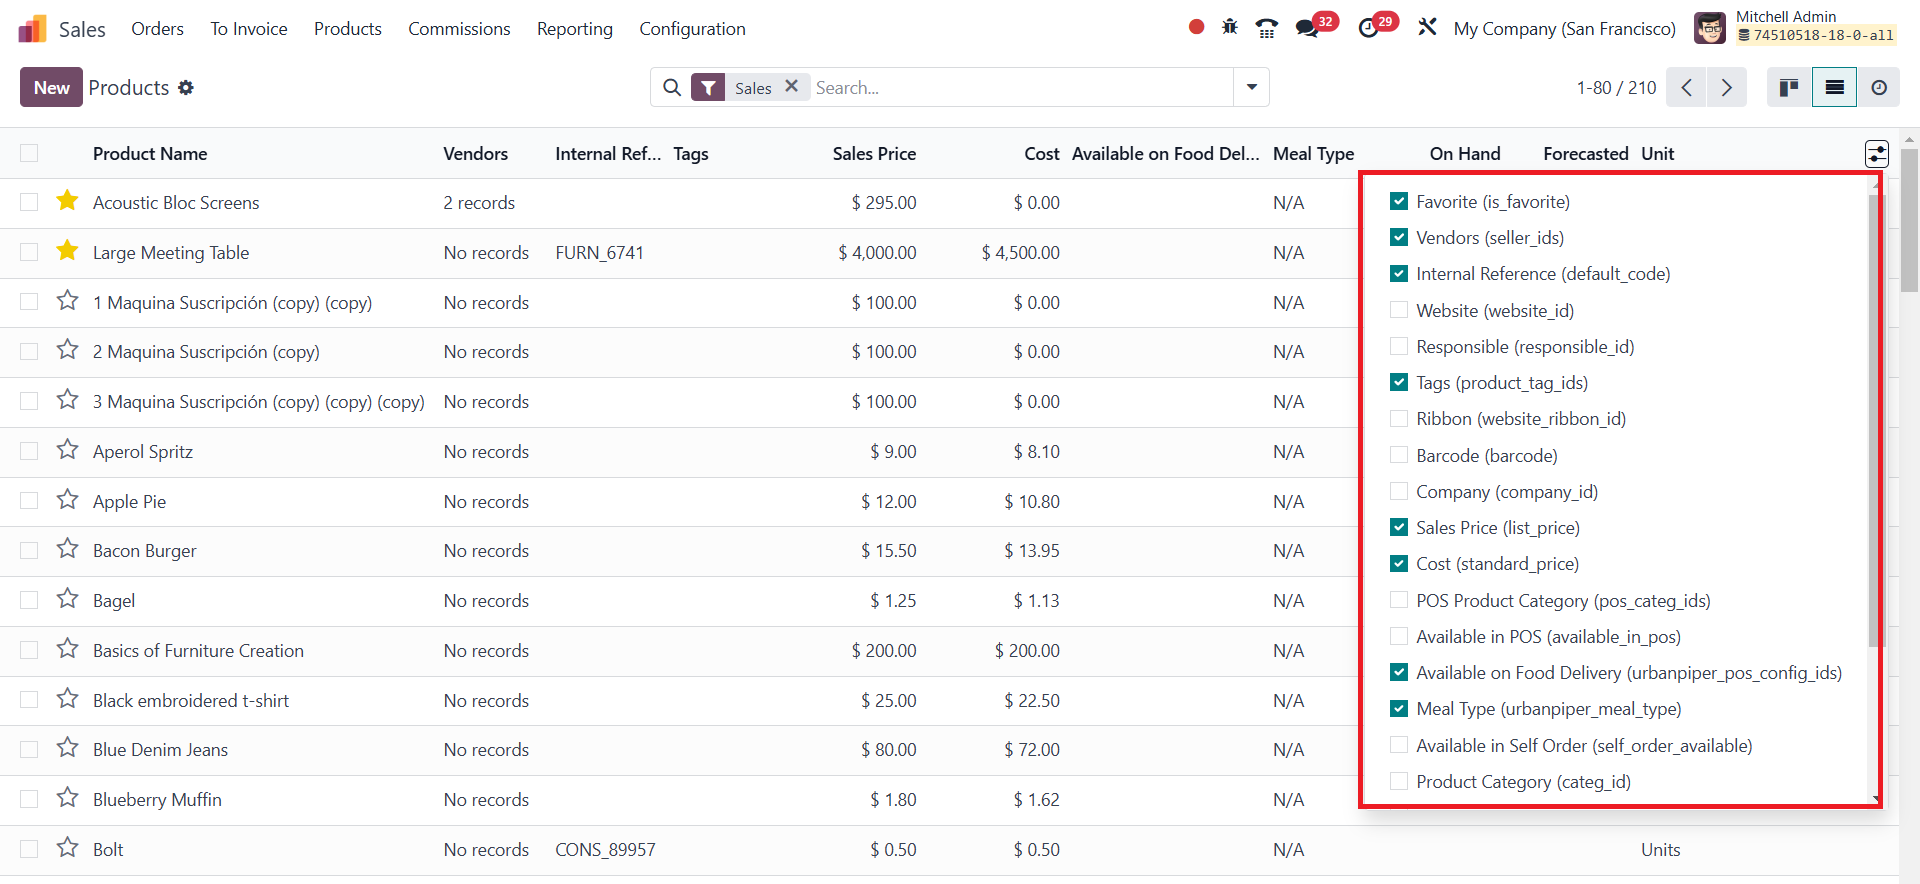Switch to Kanban view
Screen dimensions: 1920x884
1789,88
